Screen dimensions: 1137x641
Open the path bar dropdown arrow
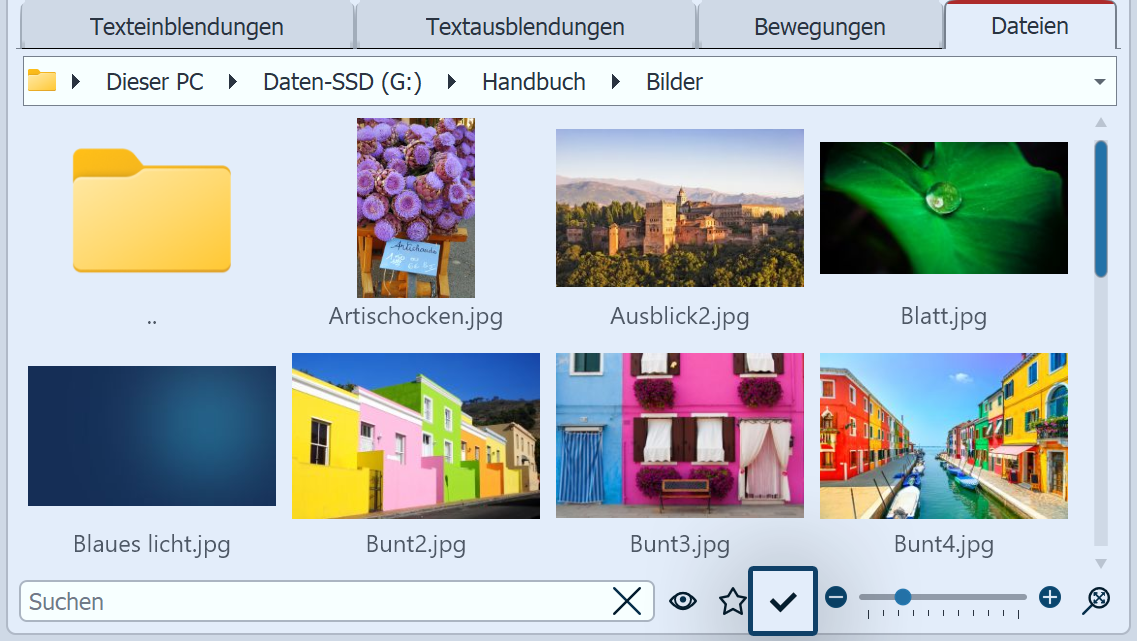tap(1099, 81)
